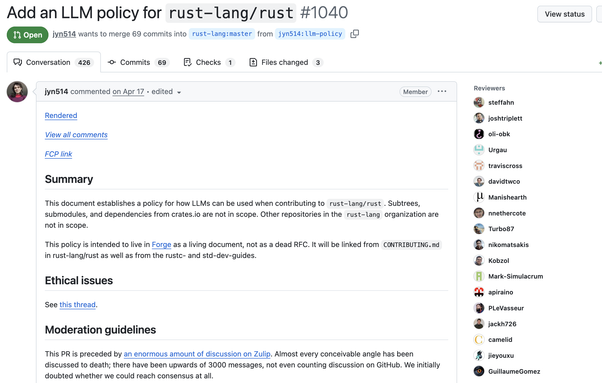Image resolution: width=602 pixels, height=383 pixels.
Task: Click the GuillaumeGomez reviewer name
Action: pos(514,371)
